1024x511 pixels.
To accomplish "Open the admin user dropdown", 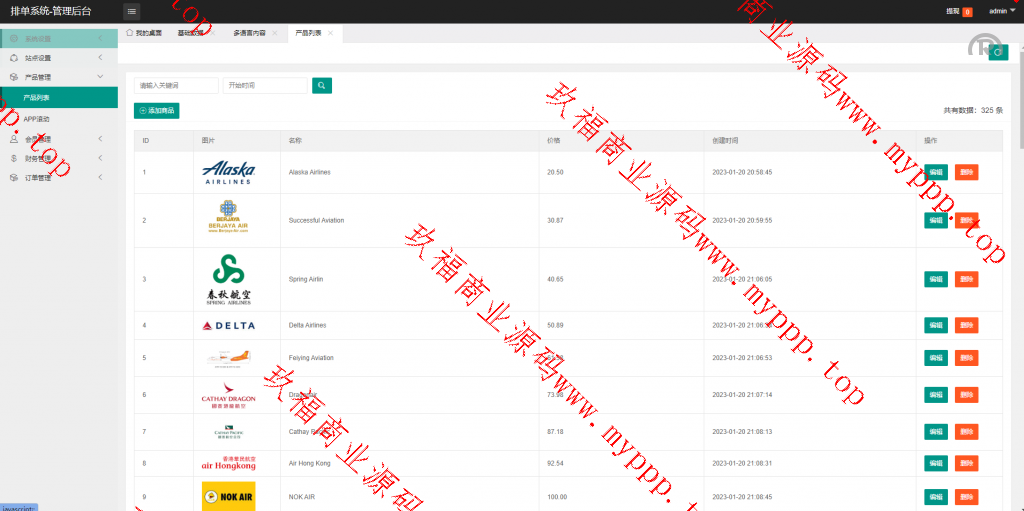I will [x=1001, y=11].
